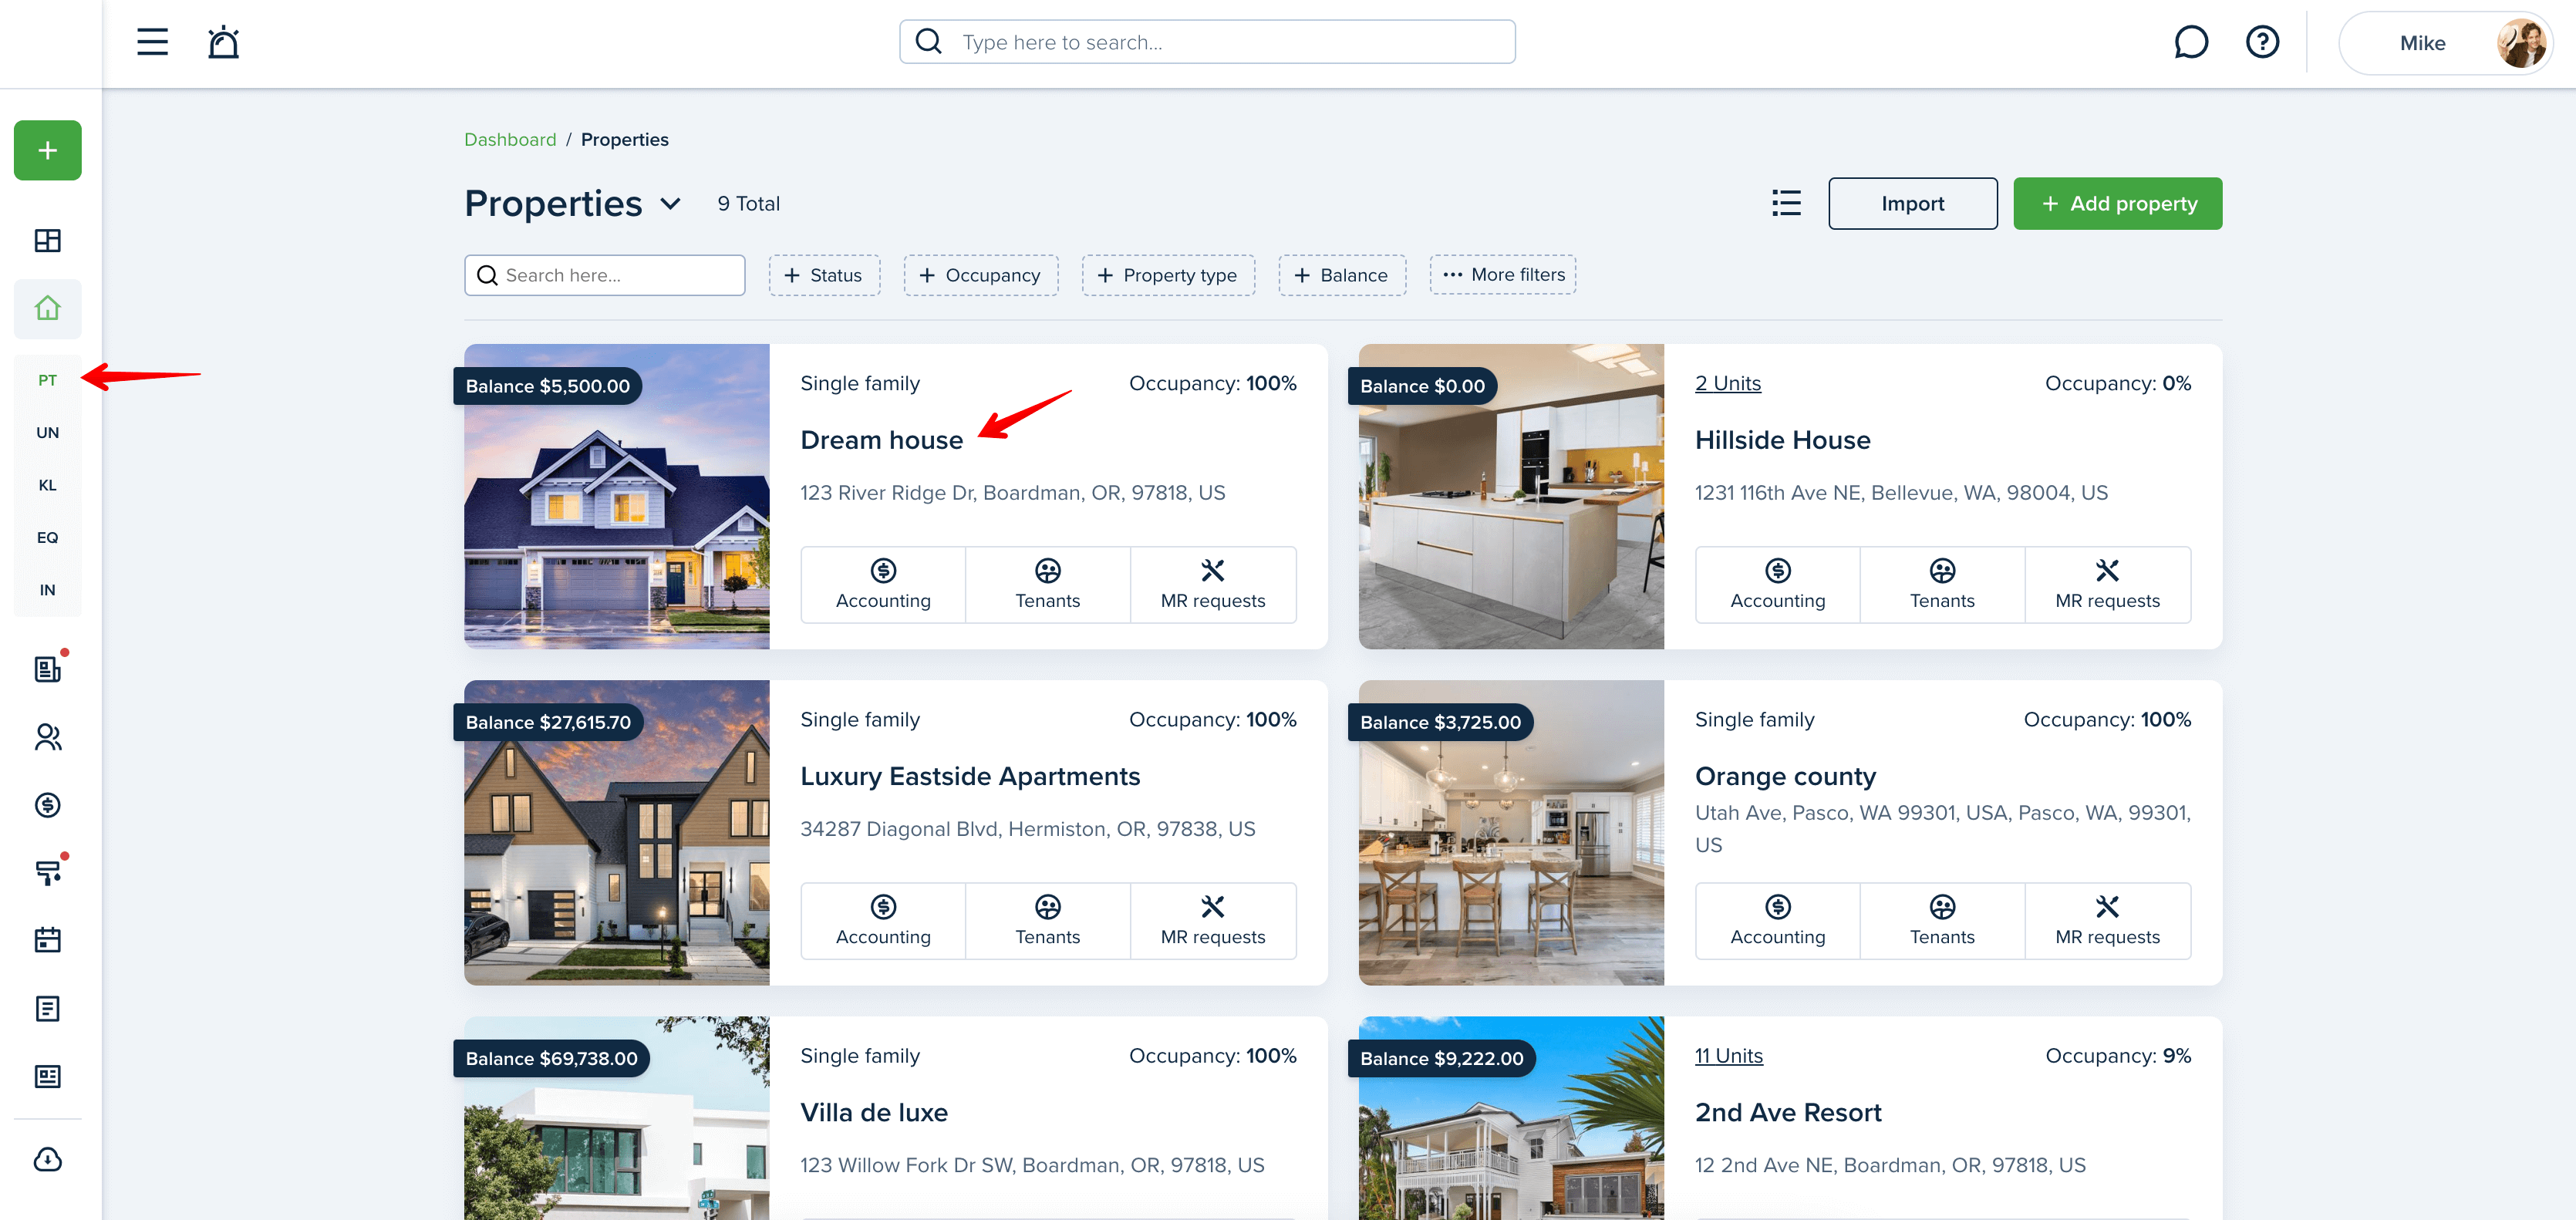Open the hamburger menu
The width and height of the screenshot is (2576, 1220).
[x=152, y=42]
